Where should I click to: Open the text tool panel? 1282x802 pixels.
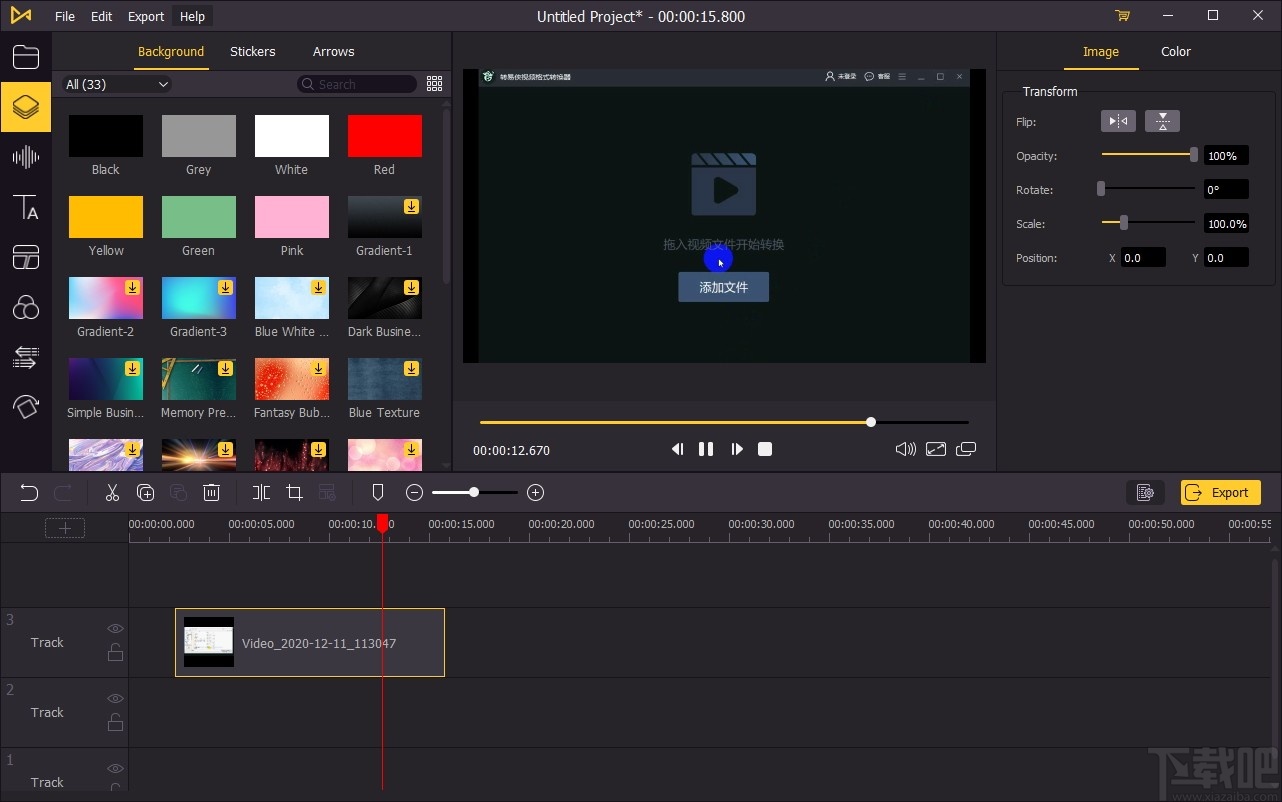tap(26, 208)
